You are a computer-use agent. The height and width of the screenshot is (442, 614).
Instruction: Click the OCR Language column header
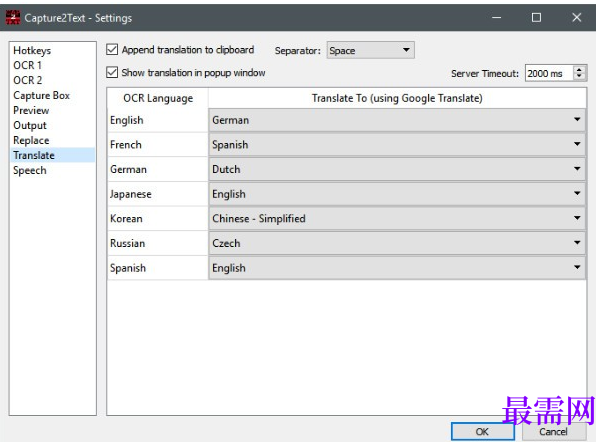click(x=158, y=98)
